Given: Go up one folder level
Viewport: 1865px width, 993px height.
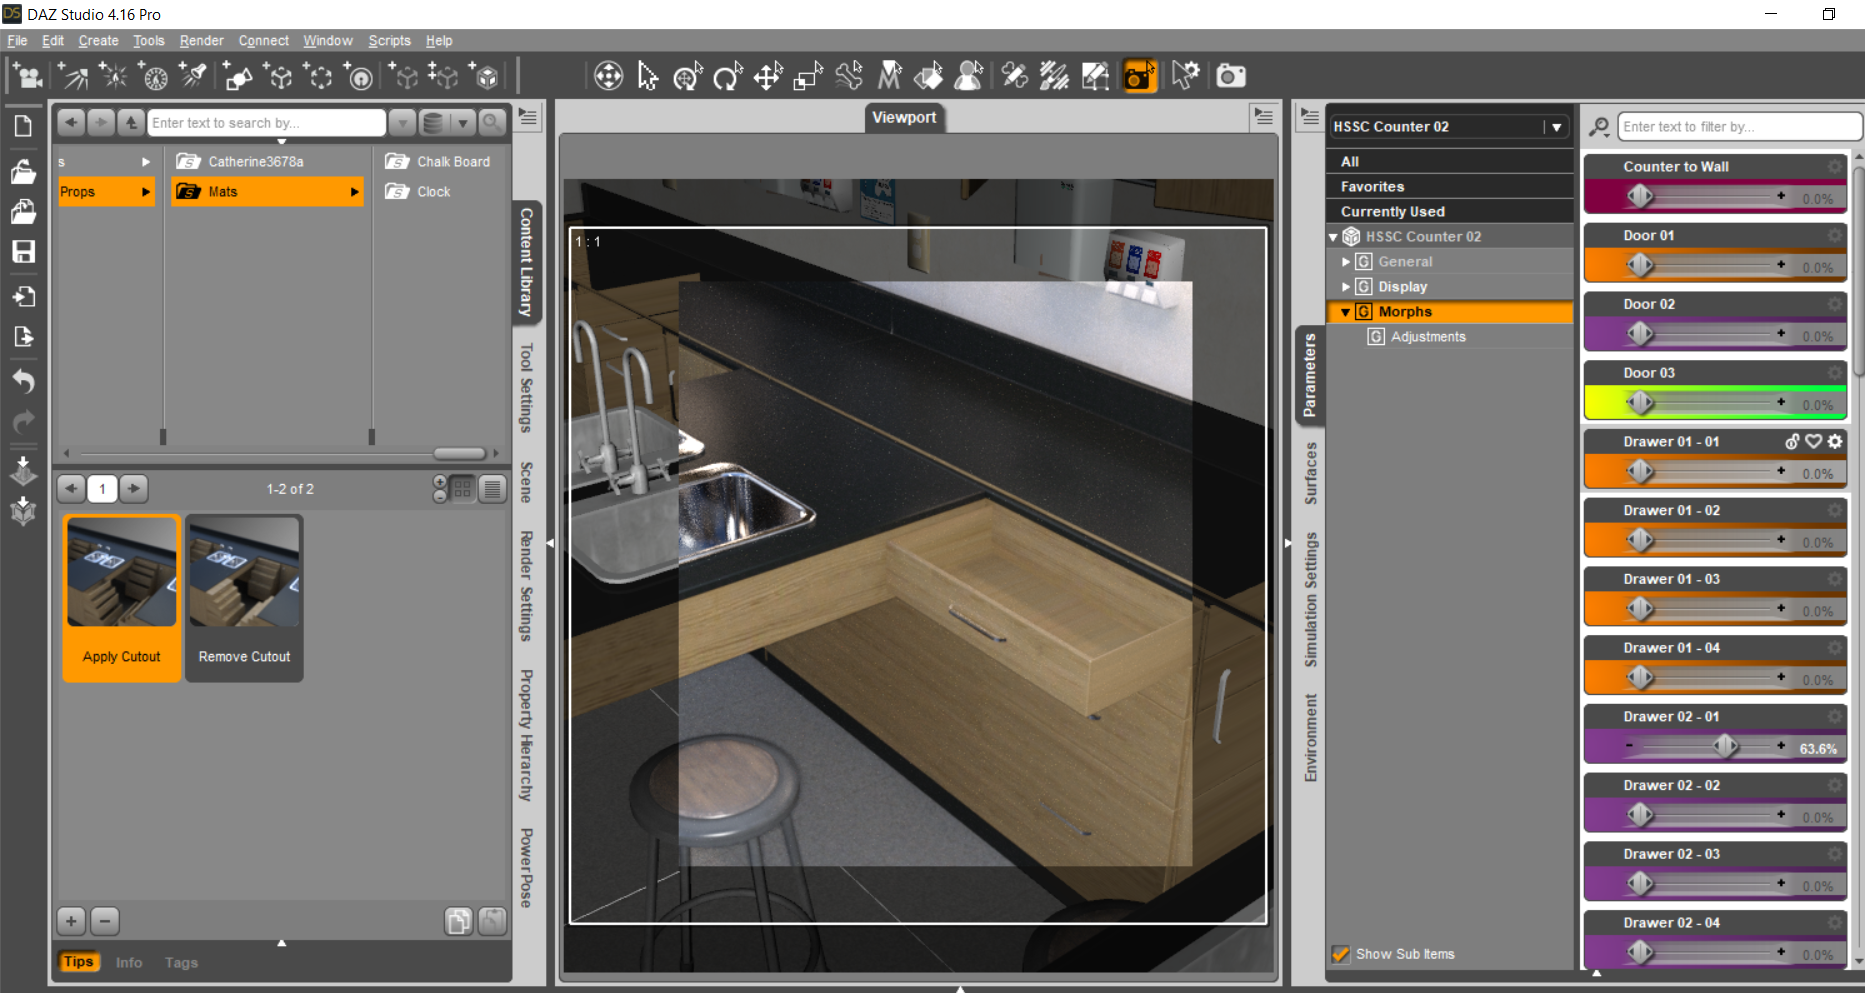Looking at the screenshot, I should point(131,123).
